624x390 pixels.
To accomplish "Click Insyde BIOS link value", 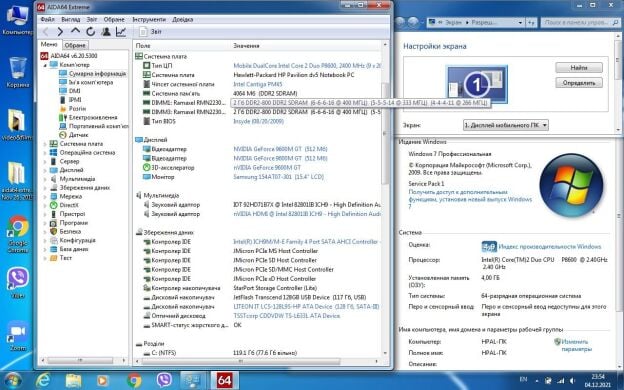I will 258,121.
